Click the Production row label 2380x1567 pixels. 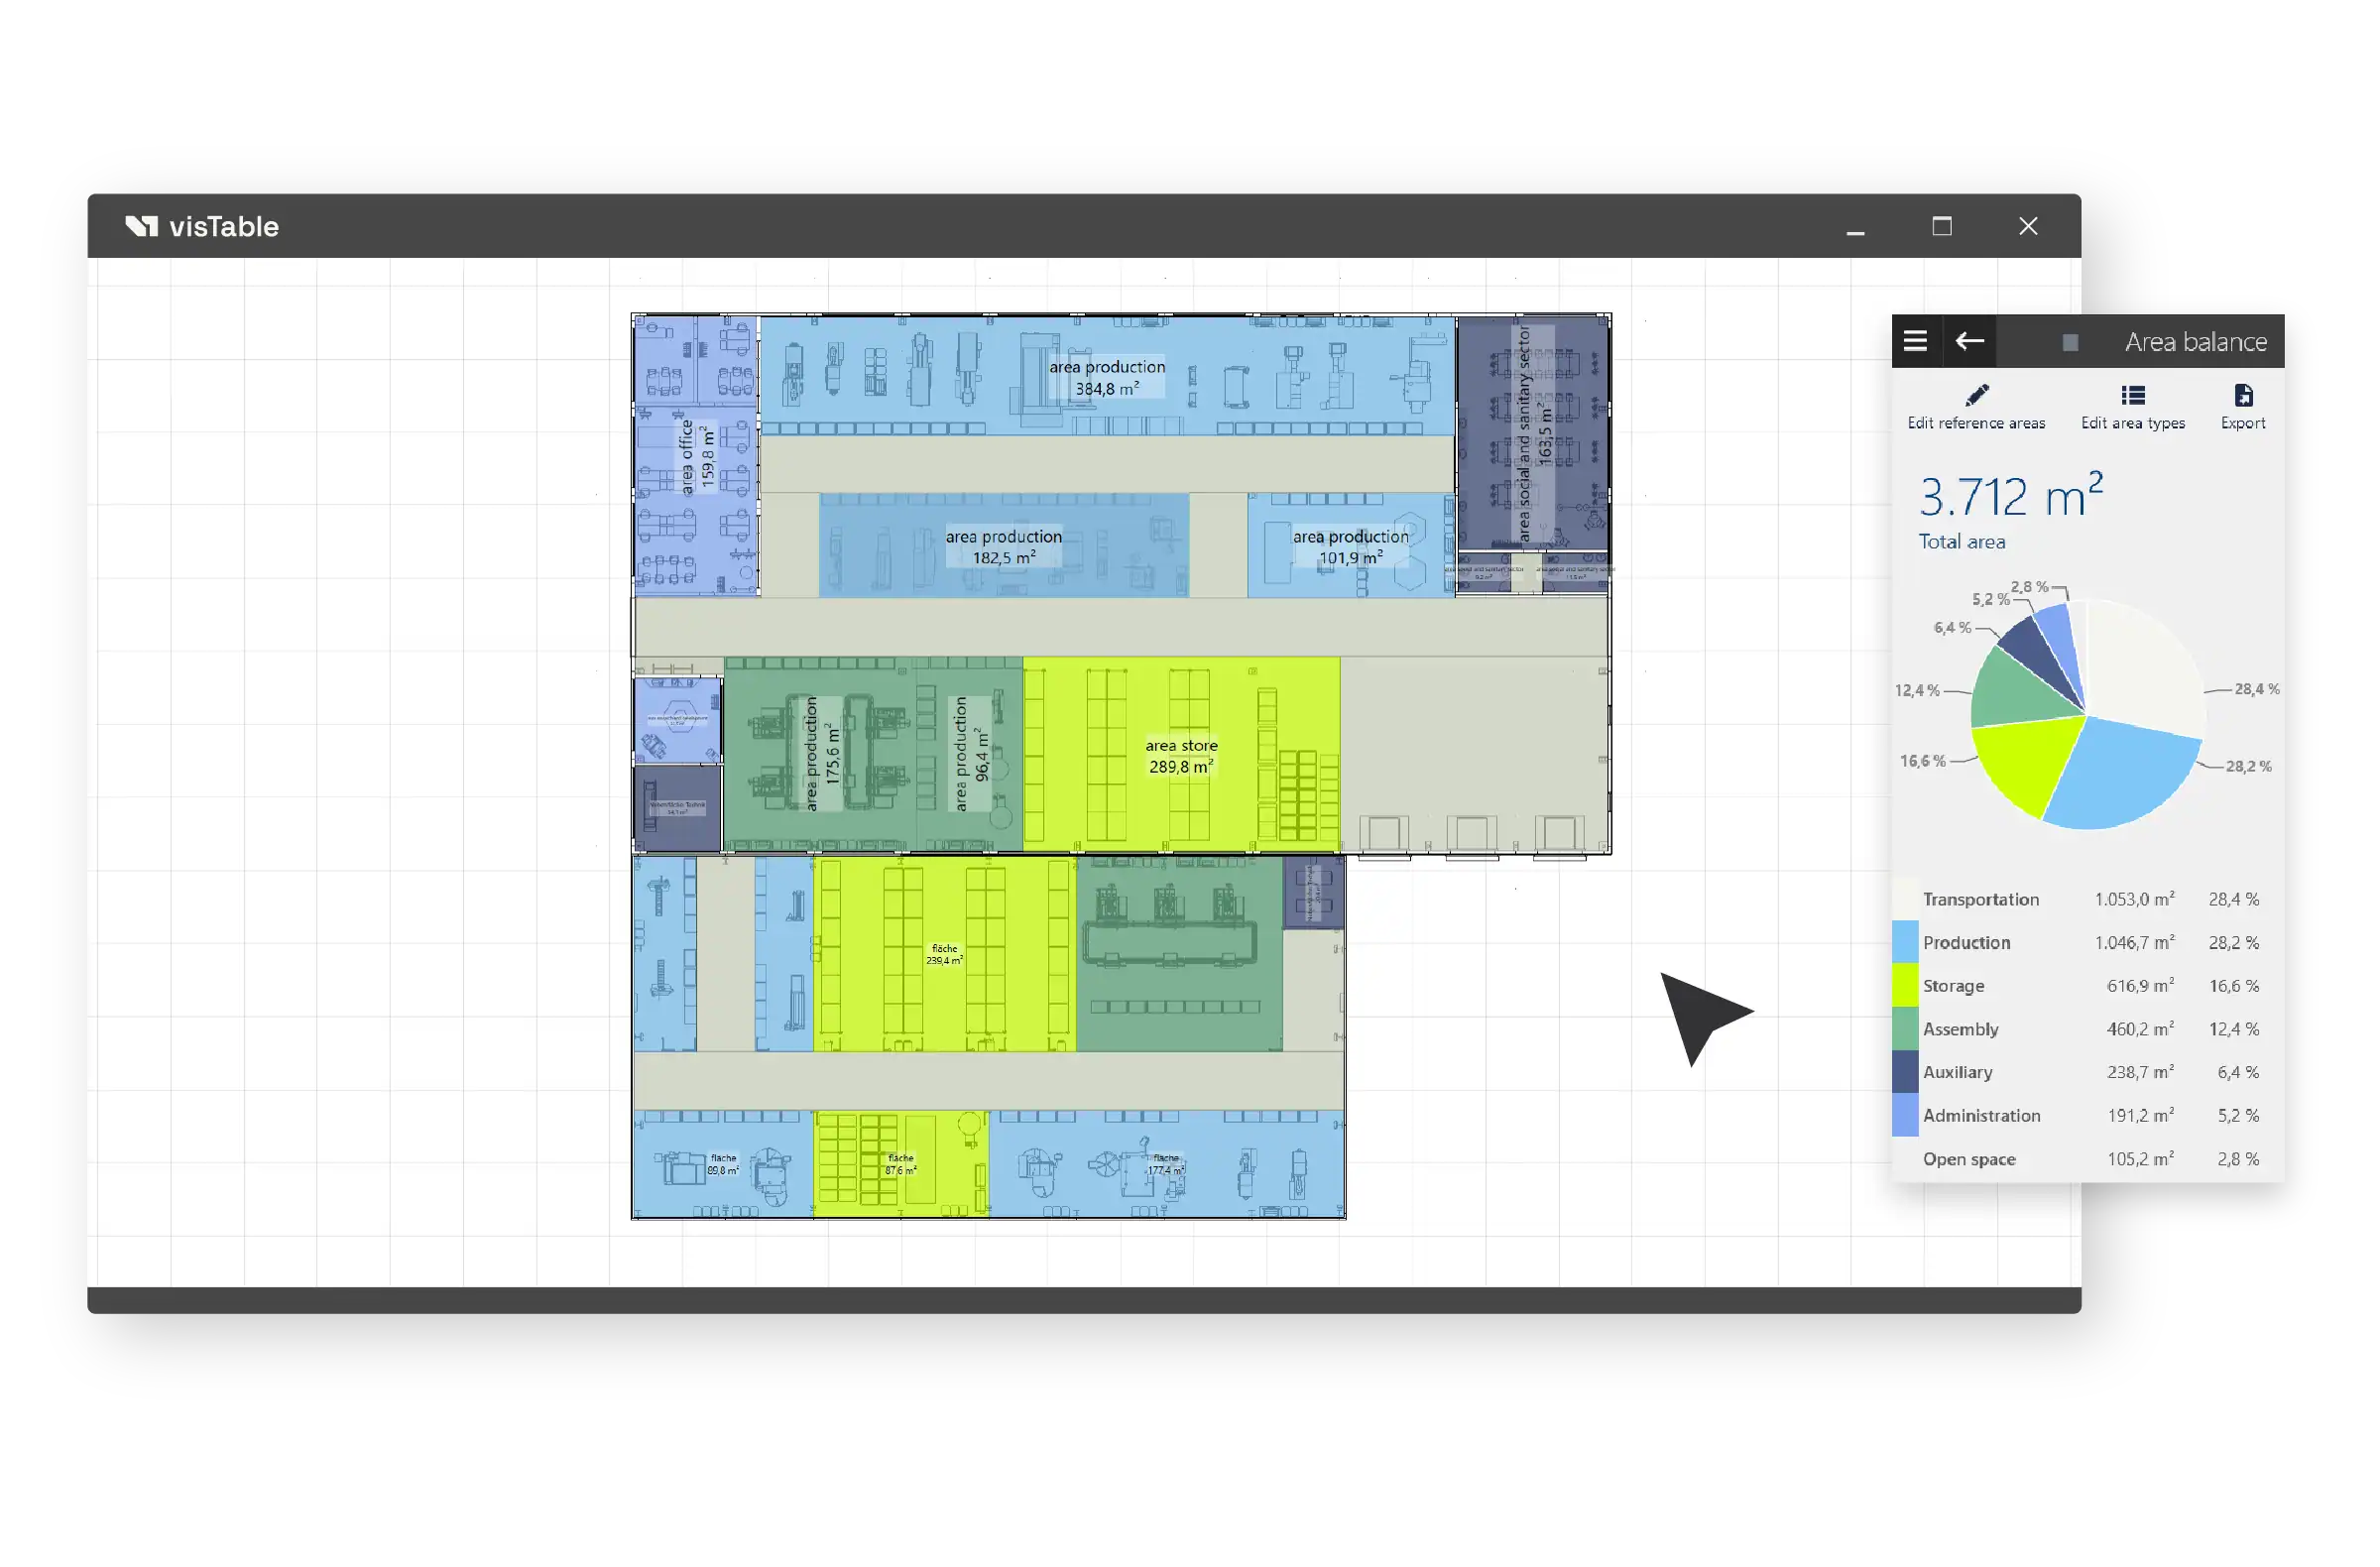[1965, 942]
